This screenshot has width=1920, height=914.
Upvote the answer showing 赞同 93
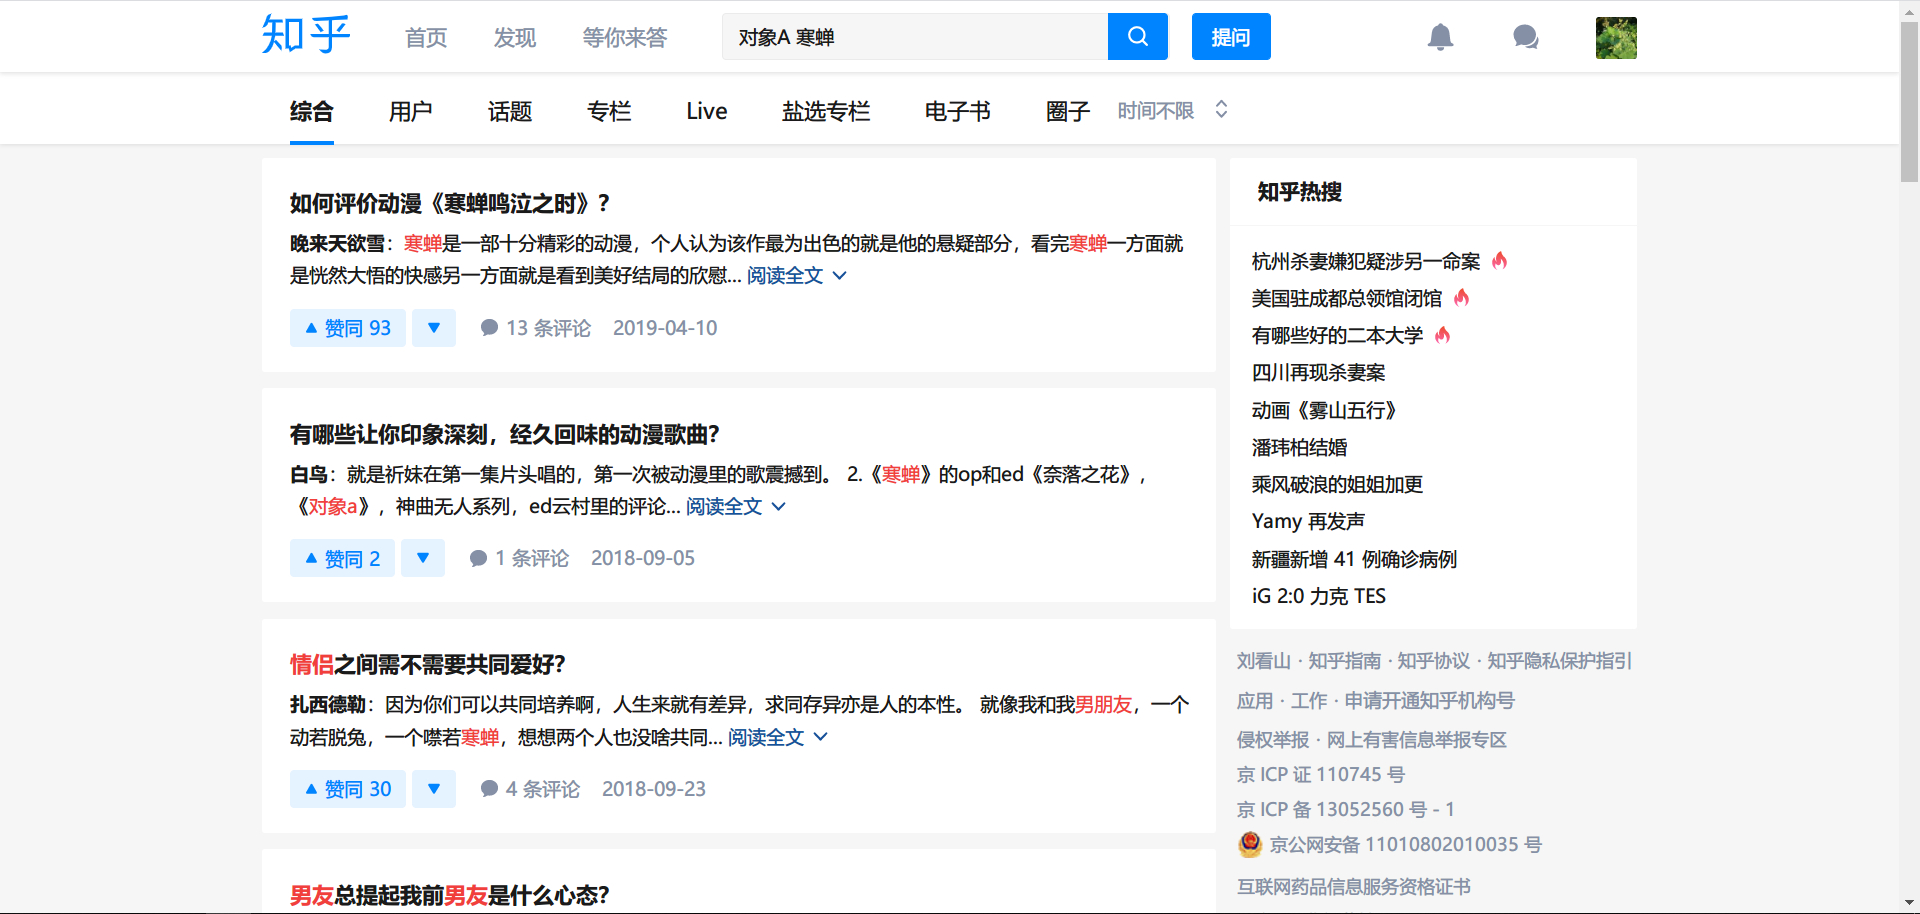pyautogui.click(x=348, y=328)
